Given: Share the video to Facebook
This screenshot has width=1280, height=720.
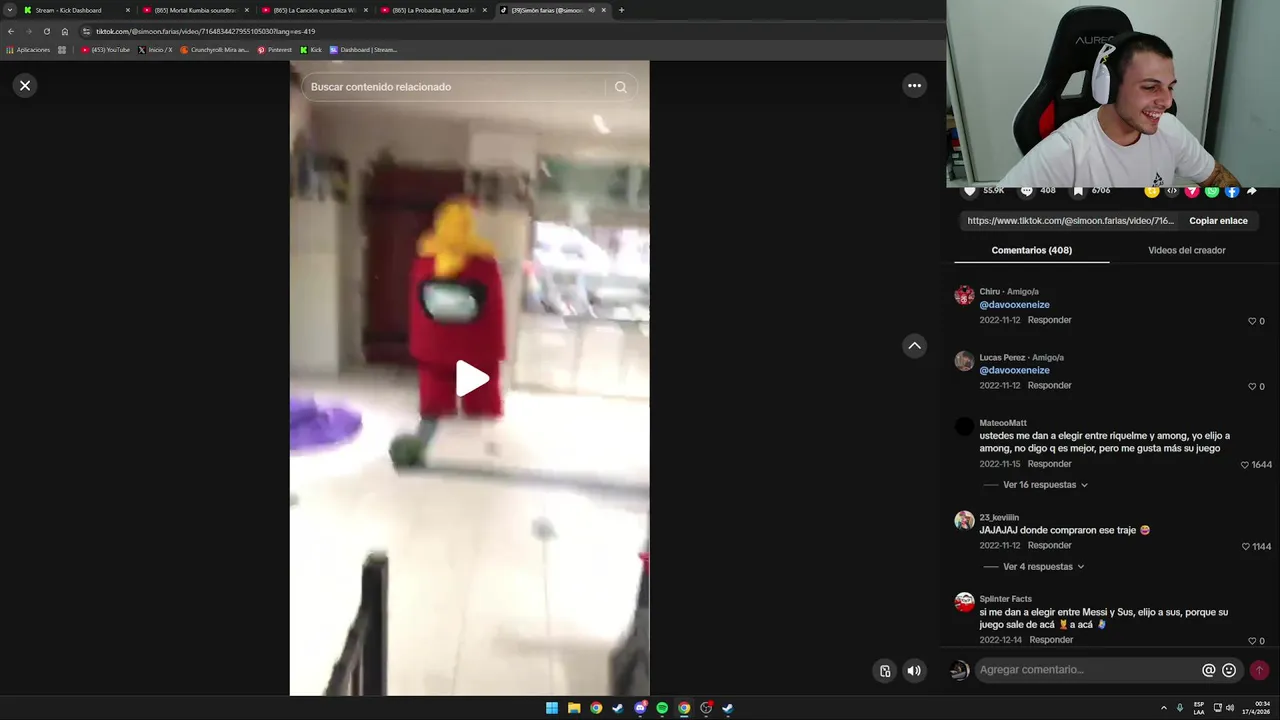Looking at the screenshot, I should pyautogui.click(x=1232, y=191).
